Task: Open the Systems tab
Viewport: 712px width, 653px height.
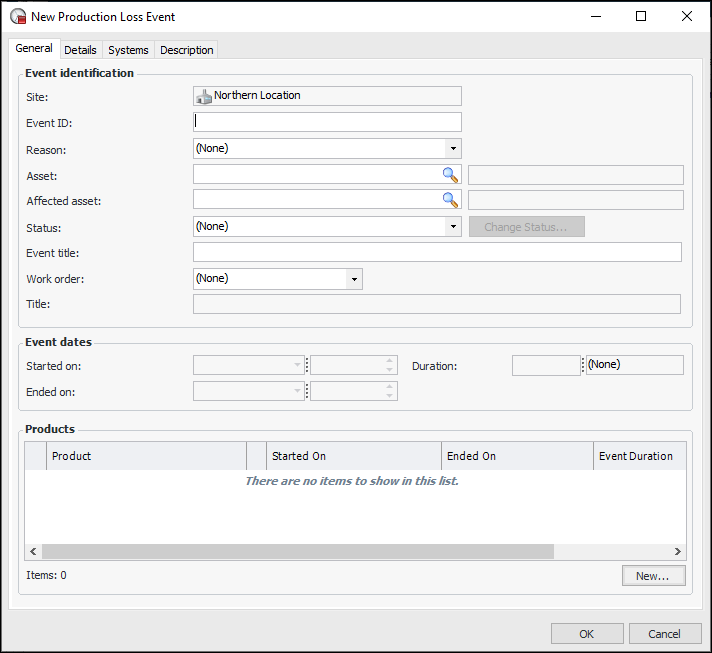Action: click(x=128, y=50)
